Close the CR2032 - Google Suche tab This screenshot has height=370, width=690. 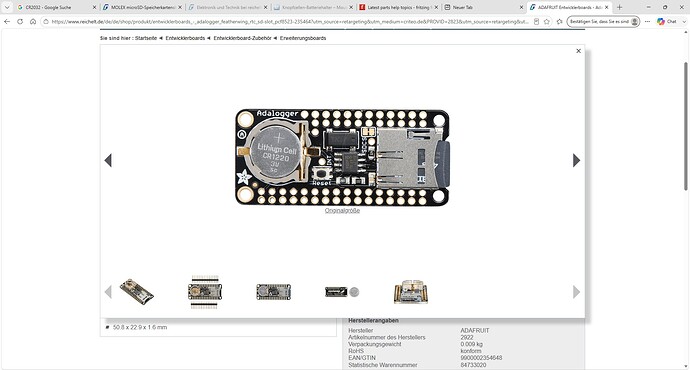pos(94,7)
